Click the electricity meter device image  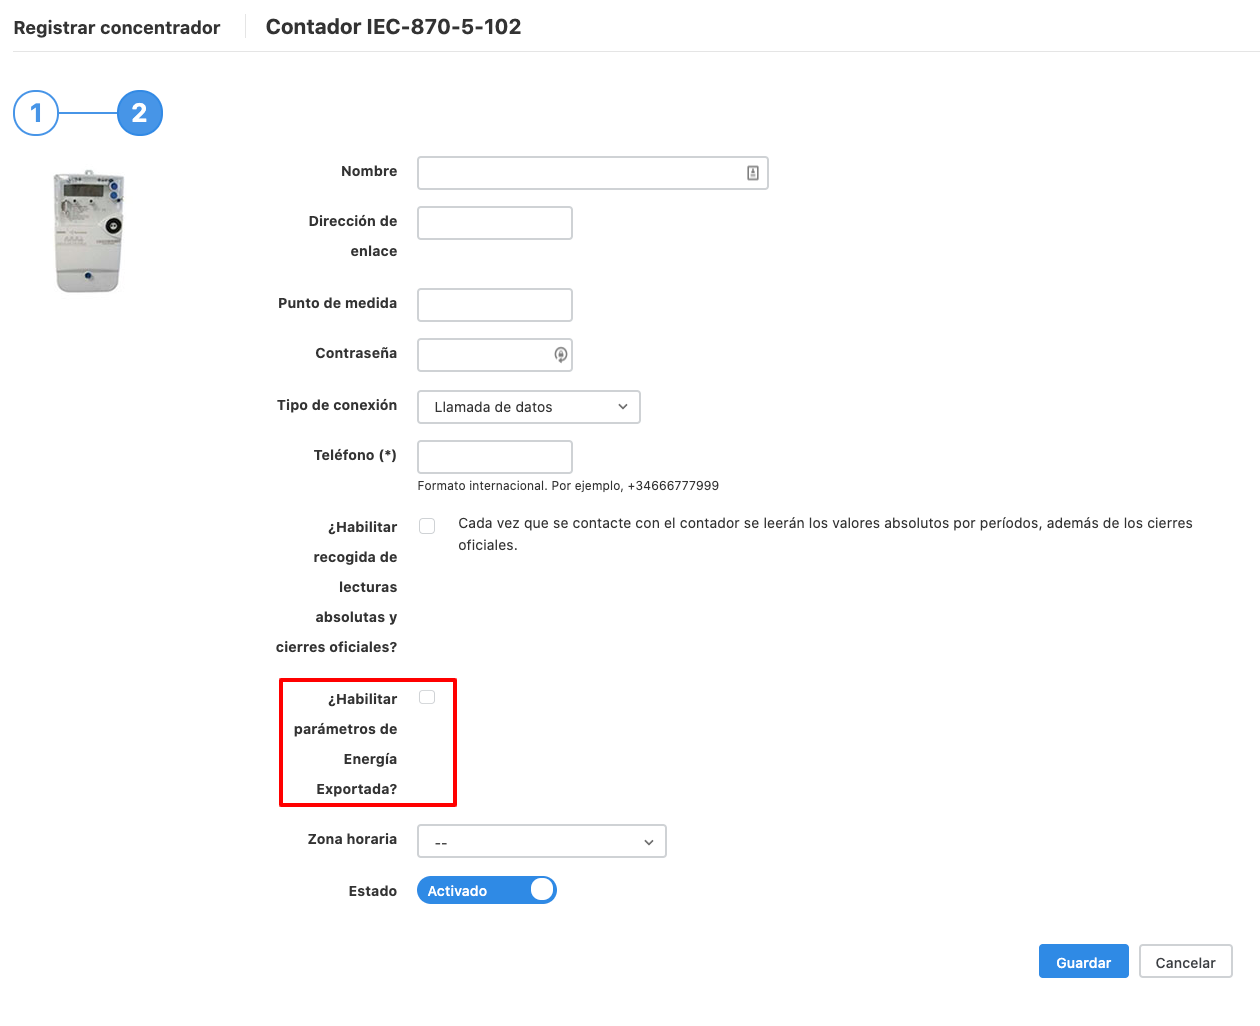coord(88,231)
